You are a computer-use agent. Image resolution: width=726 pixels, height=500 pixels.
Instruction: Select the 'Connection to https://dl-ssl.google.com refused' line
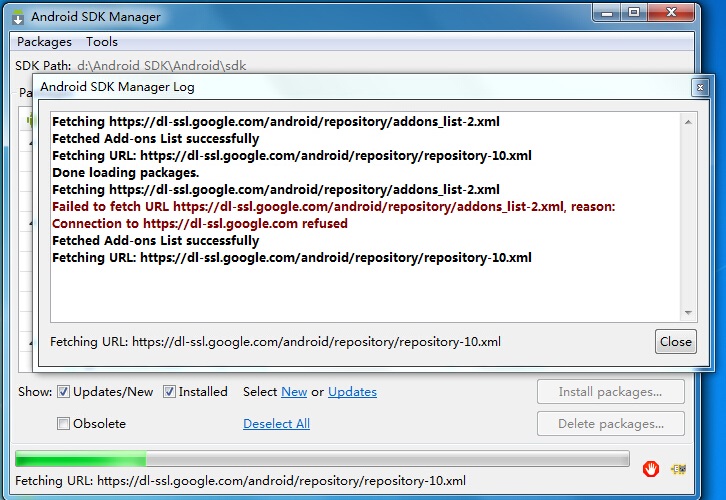tap(200, 224)
